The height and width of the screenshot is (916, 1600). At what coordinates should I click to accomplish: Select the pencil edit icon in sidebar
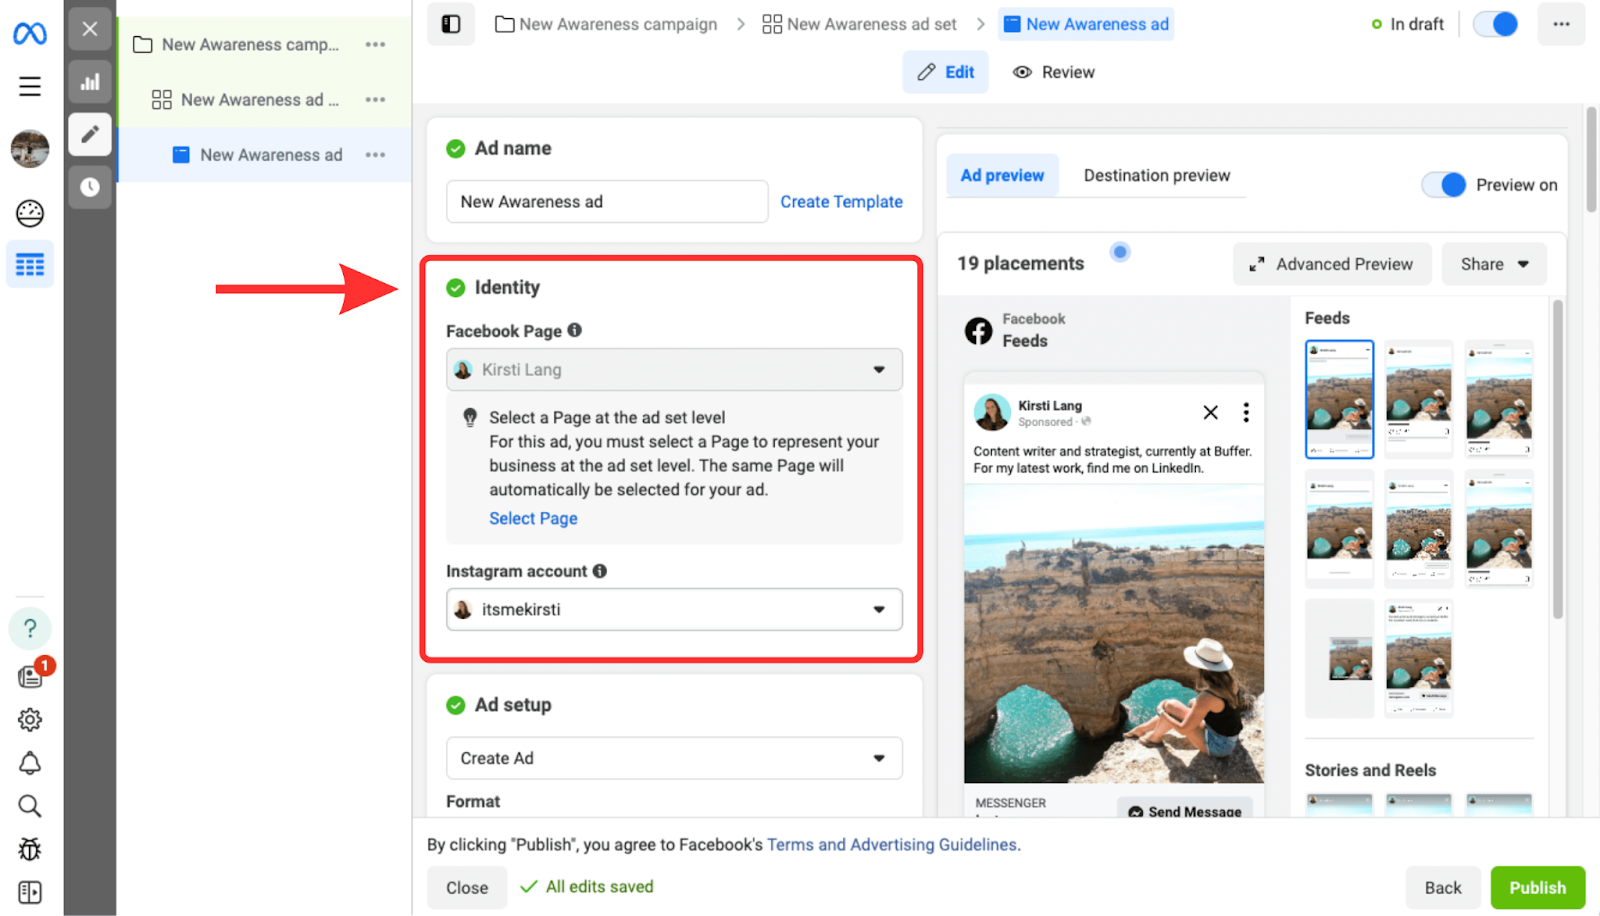click(x=90, y=134)
